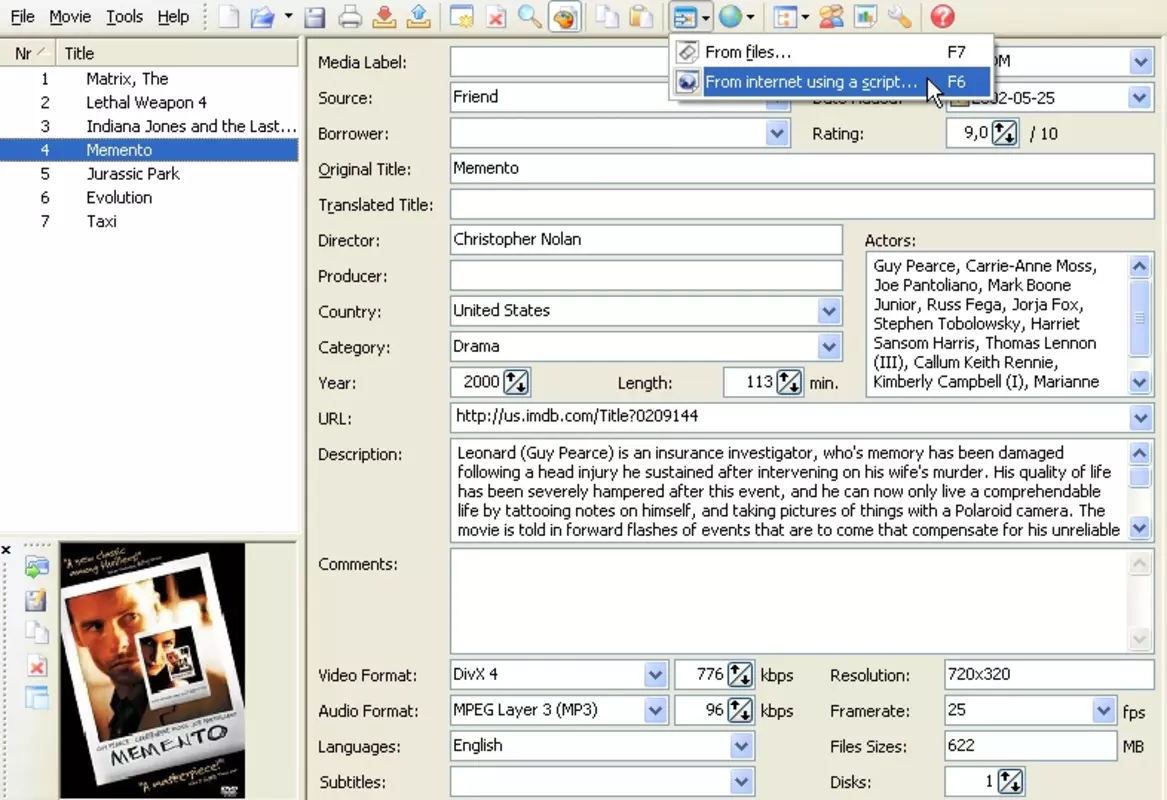Expand the Category dropdown
The width and height of the screenshot is (1167, 800).
coord(829,347)
